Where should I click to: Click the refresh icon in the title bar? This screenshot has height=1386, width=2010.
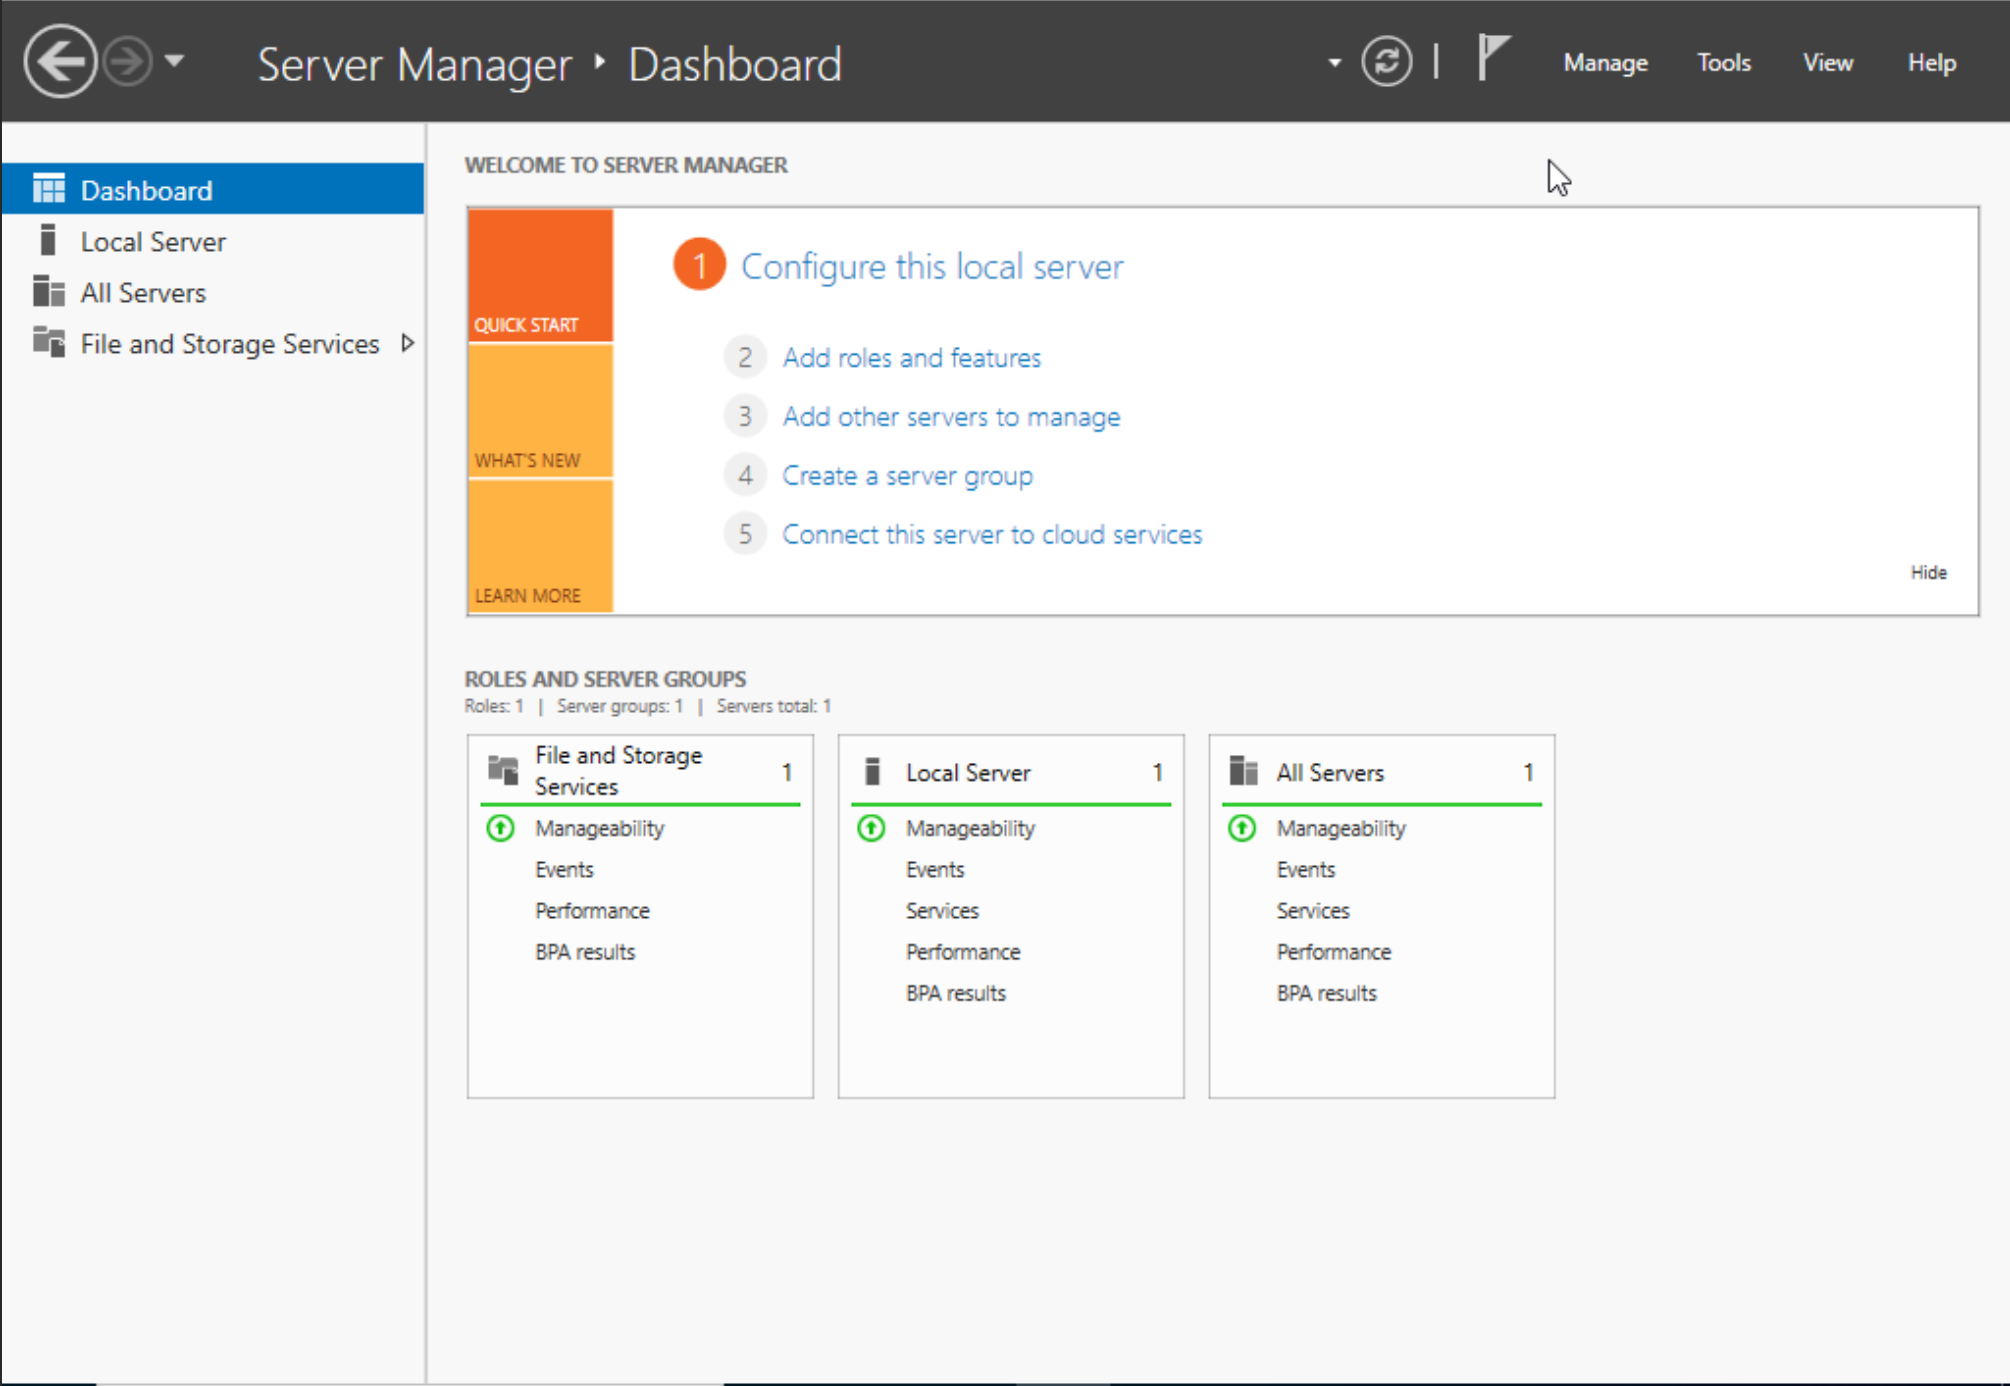(1387, 61)
